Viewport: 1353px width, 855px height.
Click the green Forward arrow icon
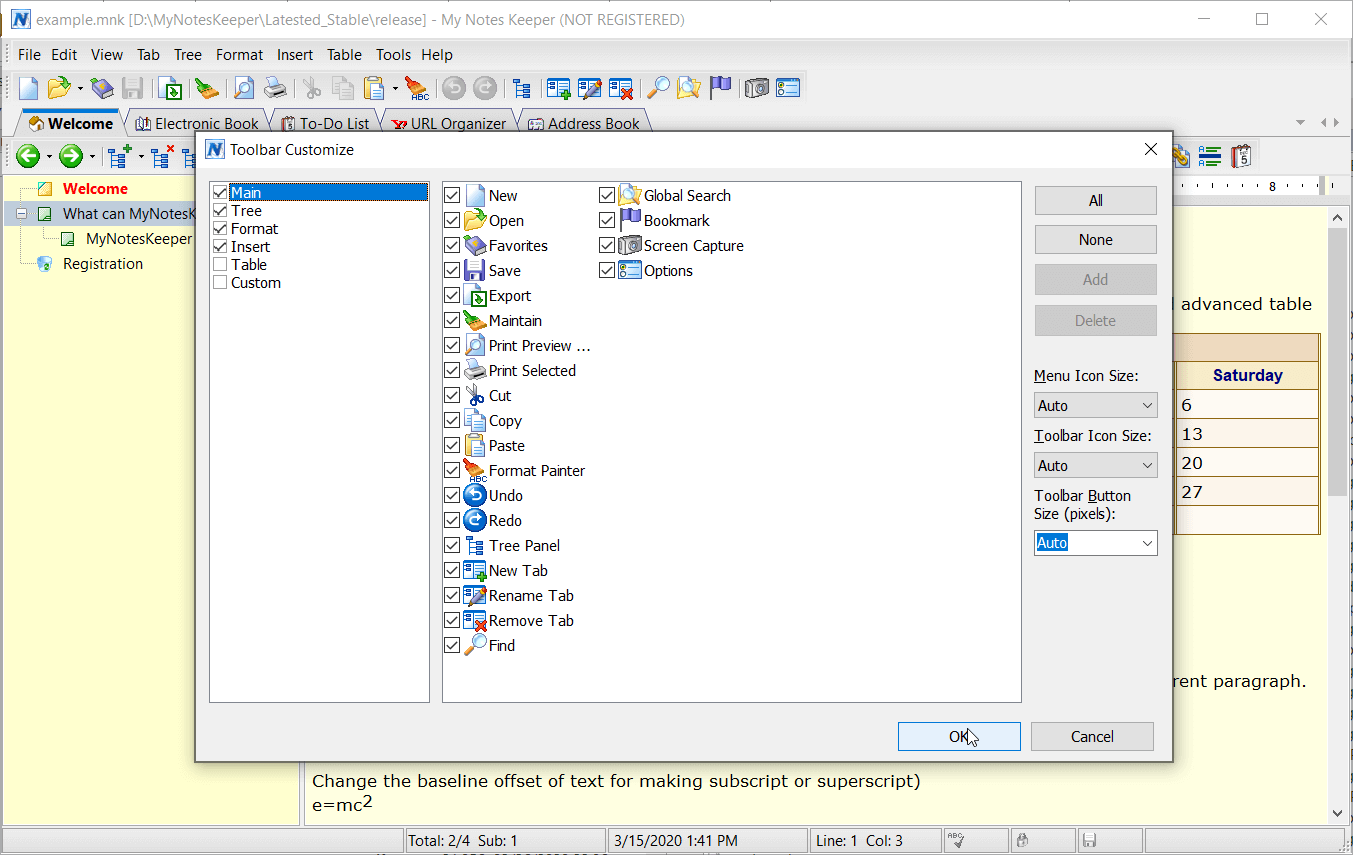[70, 156]
